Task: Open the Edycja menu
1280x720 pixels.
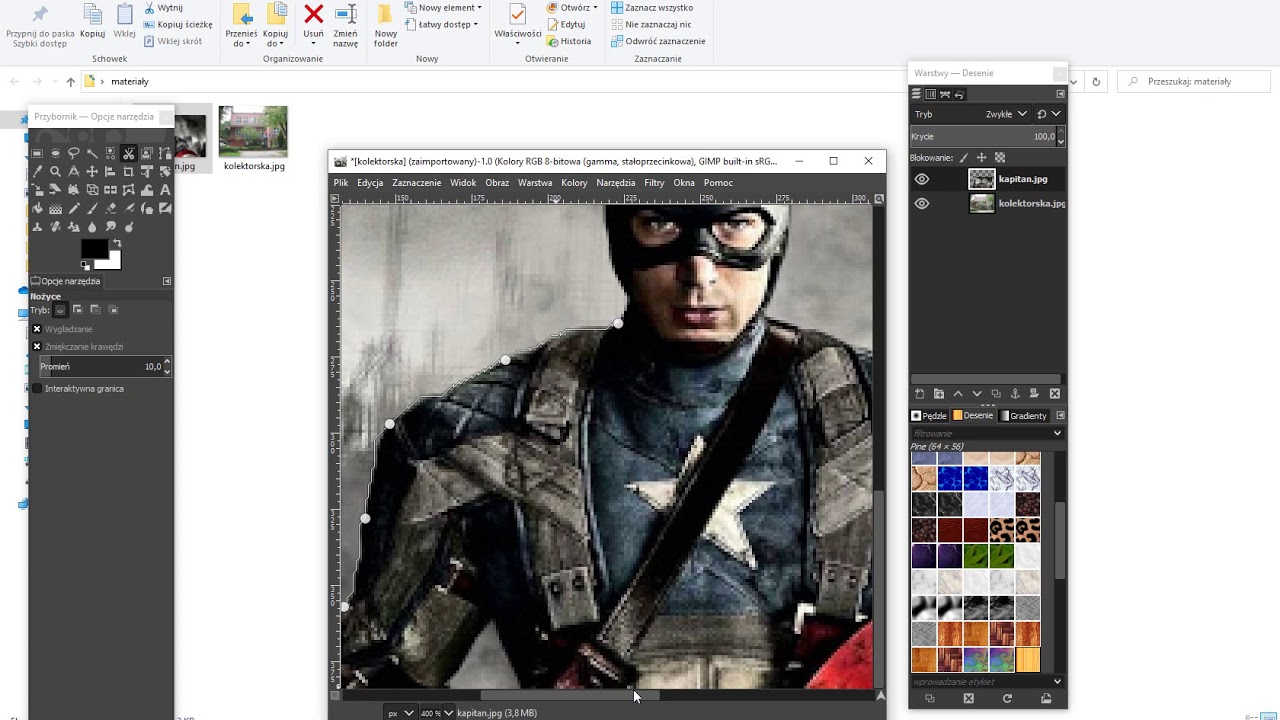Action: click(x=370, y=183)
